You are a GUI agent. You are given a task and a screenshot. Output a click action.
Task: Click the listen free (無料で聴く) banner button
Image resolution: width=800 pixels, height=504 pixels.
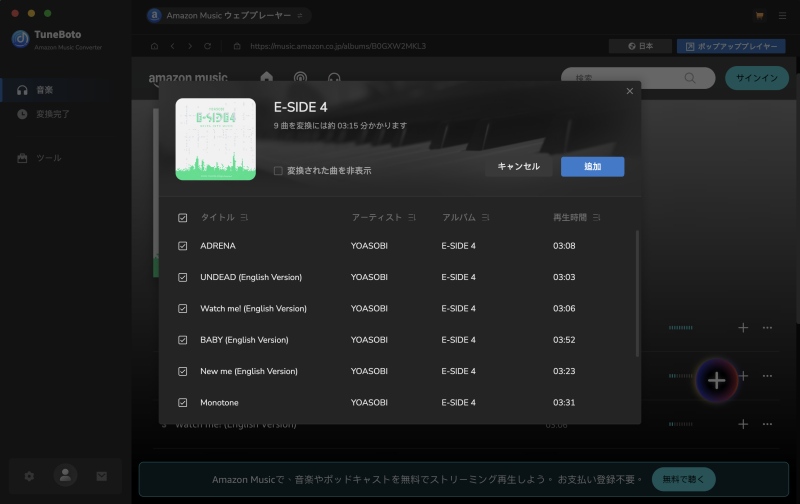click(x=684, y=479)
